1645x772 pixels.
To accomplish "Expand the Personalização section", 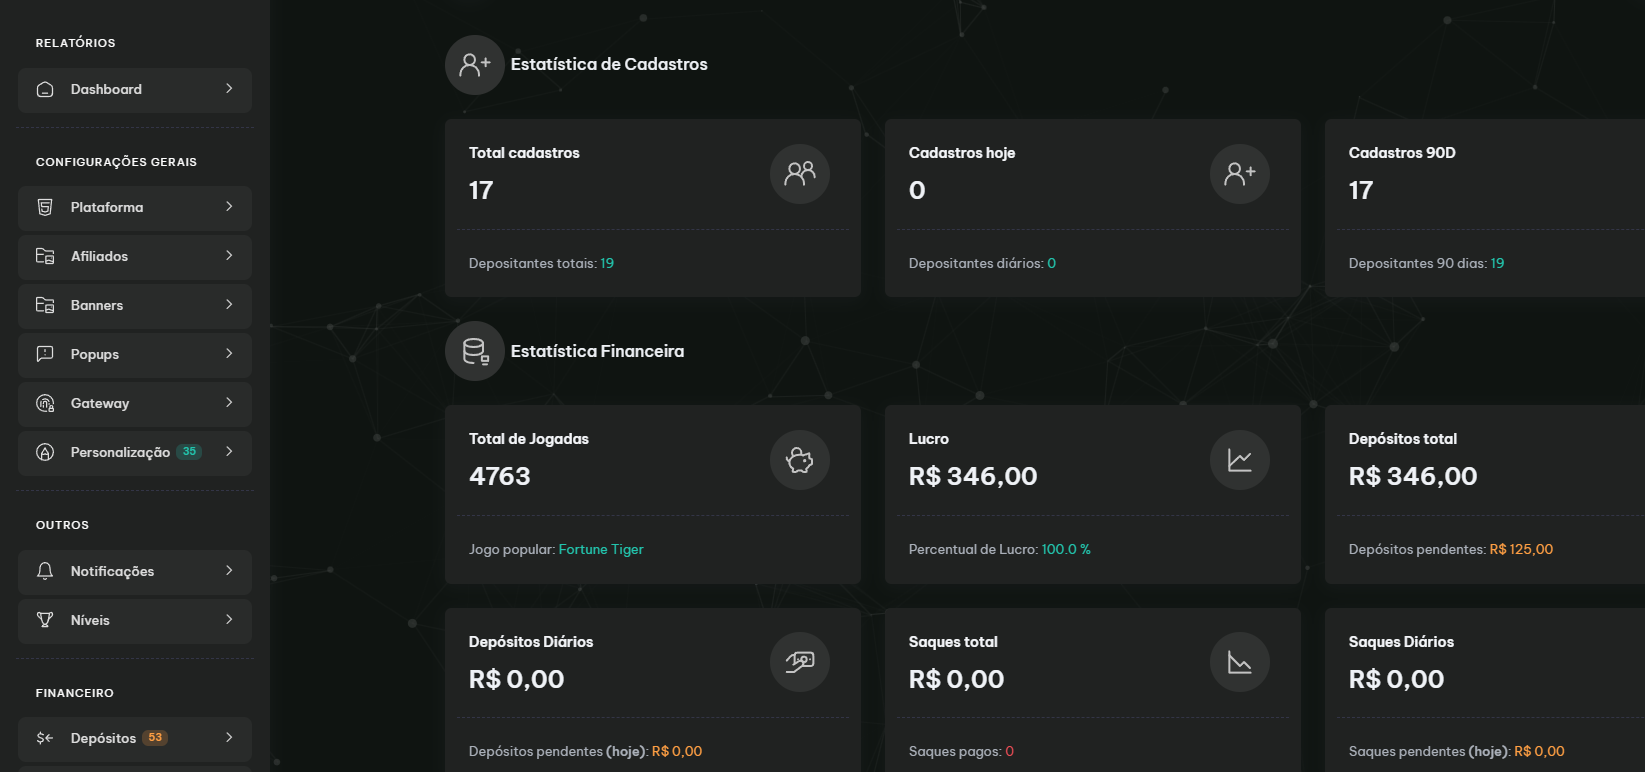I will pyautogui.click(x=134, y=452).
